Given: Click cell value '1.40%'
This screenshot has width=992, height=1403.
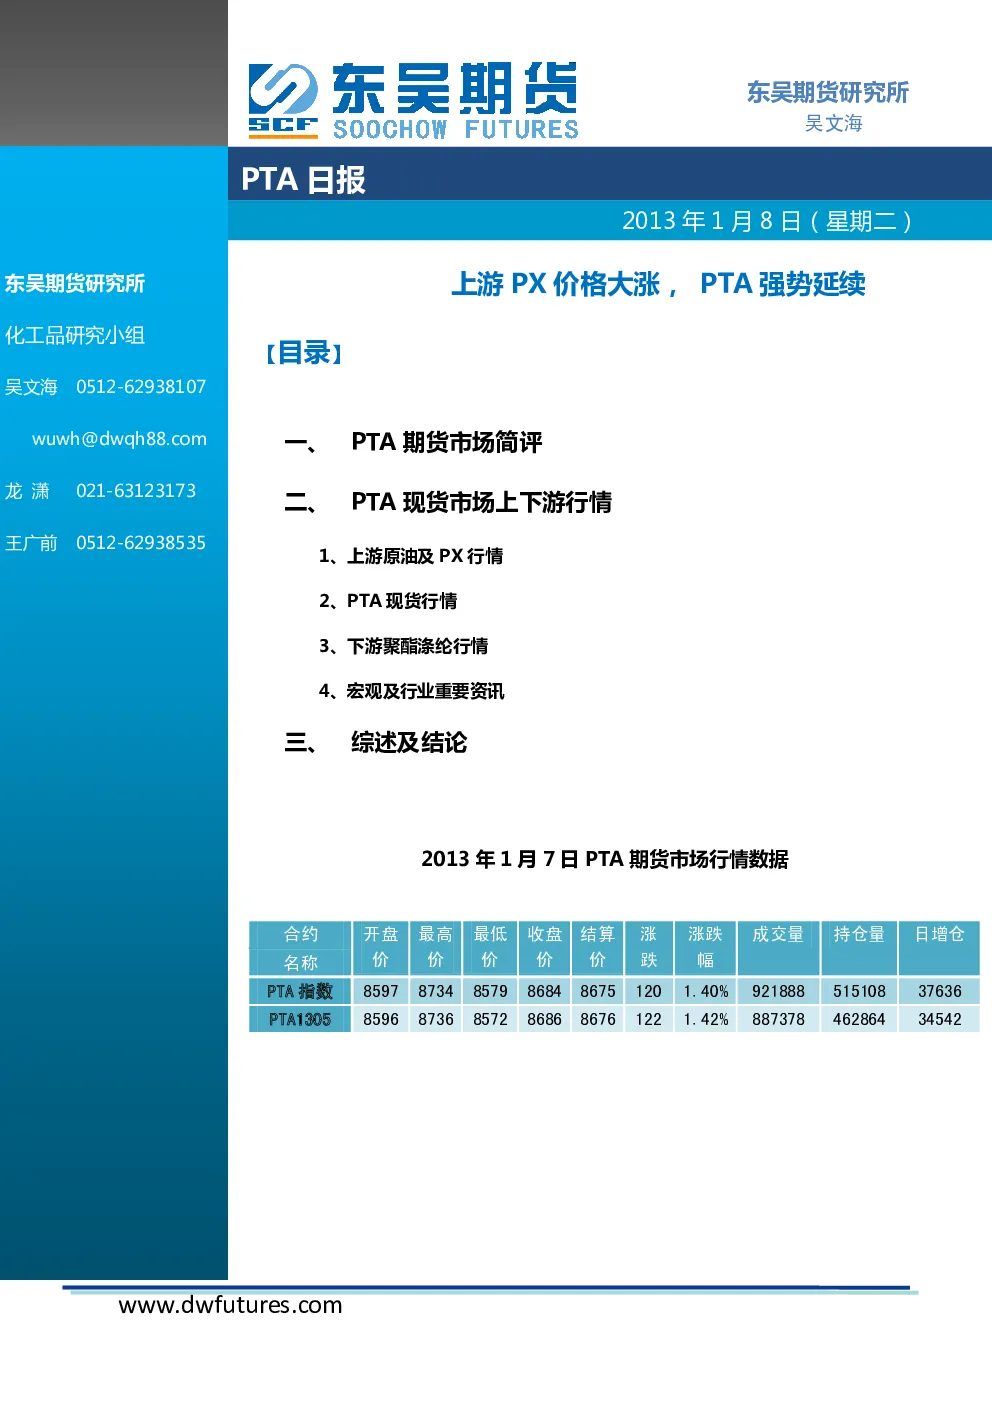Looking at the screenshot, I should pyautogui.click(x=706, y=991).
